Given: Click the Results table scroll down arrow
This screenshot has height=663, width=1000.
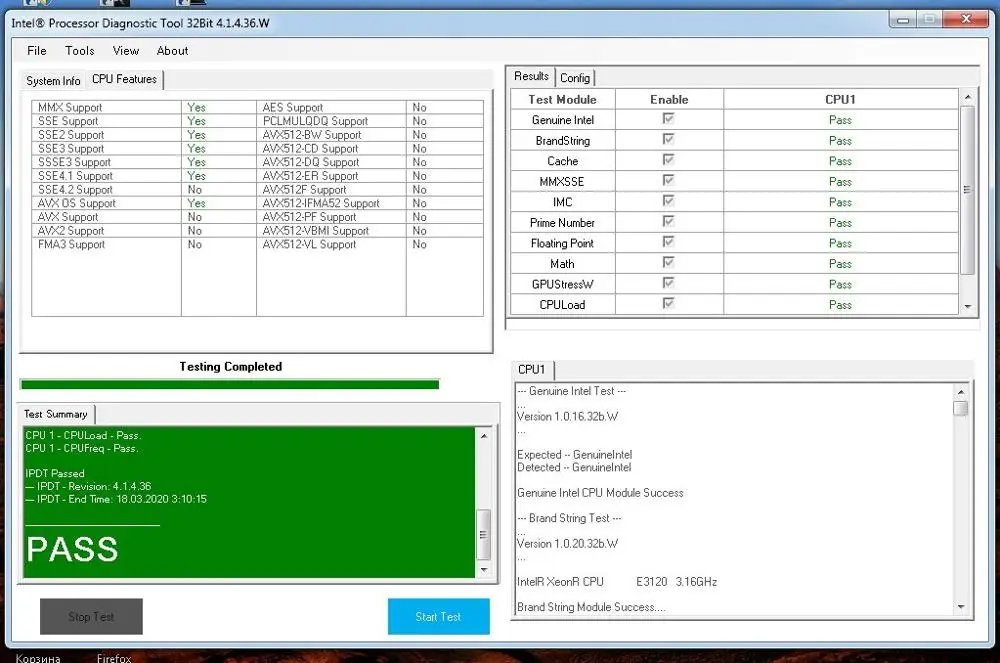Looking at the screenshot, I should 967,307.
